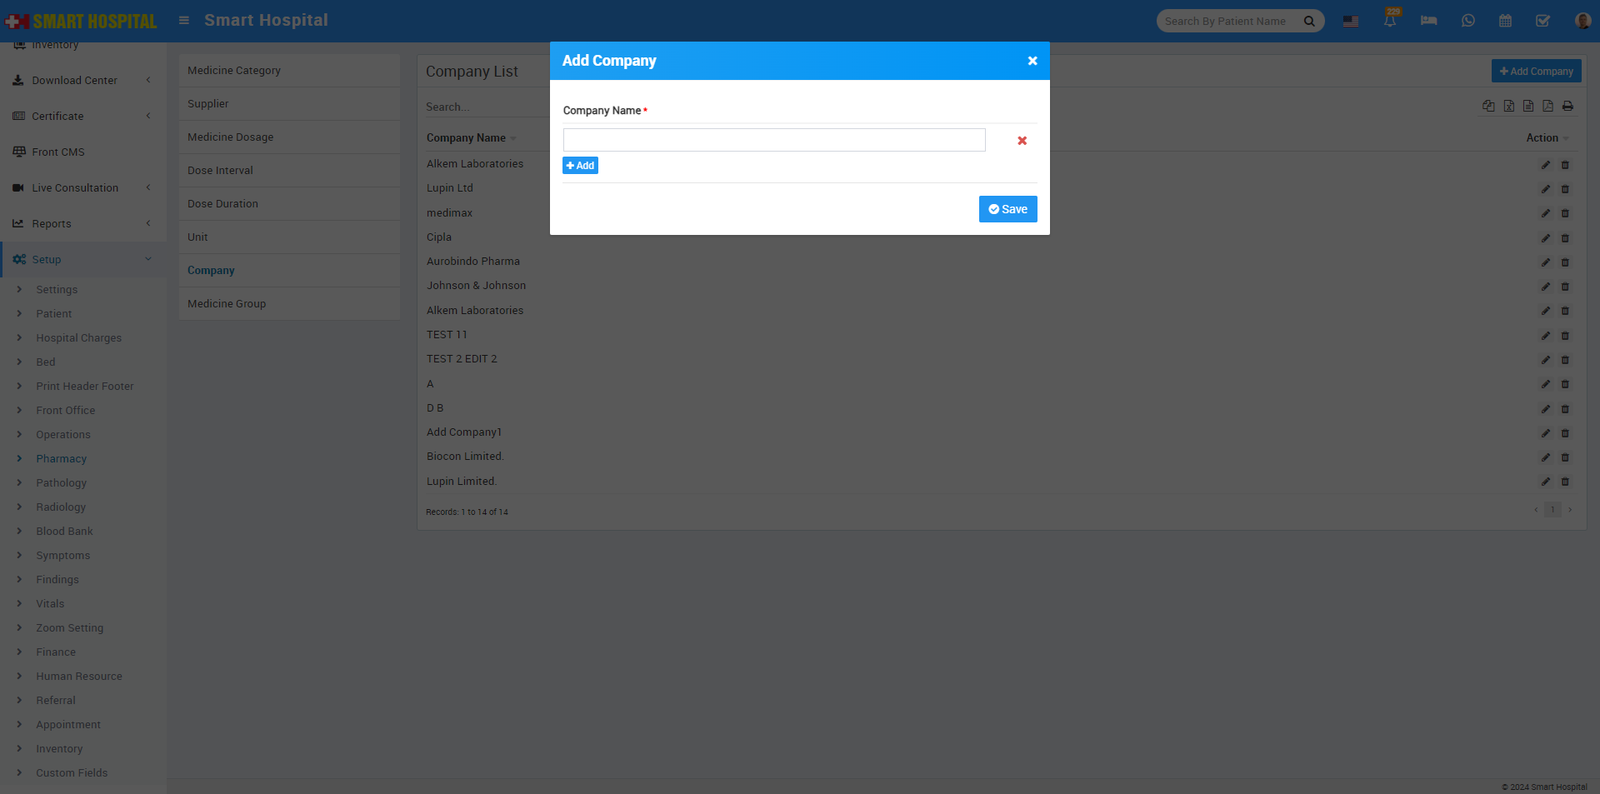
Task: Open the calendar icon in header
Action: tap(1505, 21)
